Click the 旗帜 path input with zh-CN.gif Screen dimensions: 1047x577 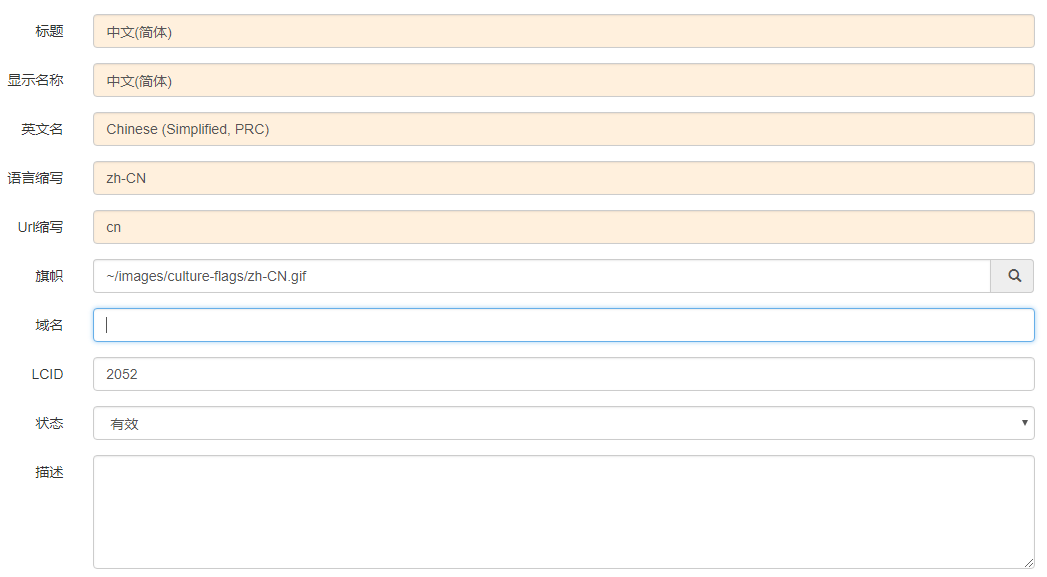[542, 276]
